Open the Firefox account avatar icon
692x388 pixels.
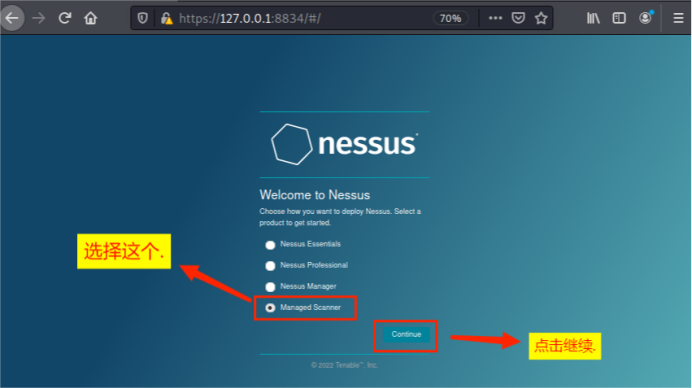645,18
